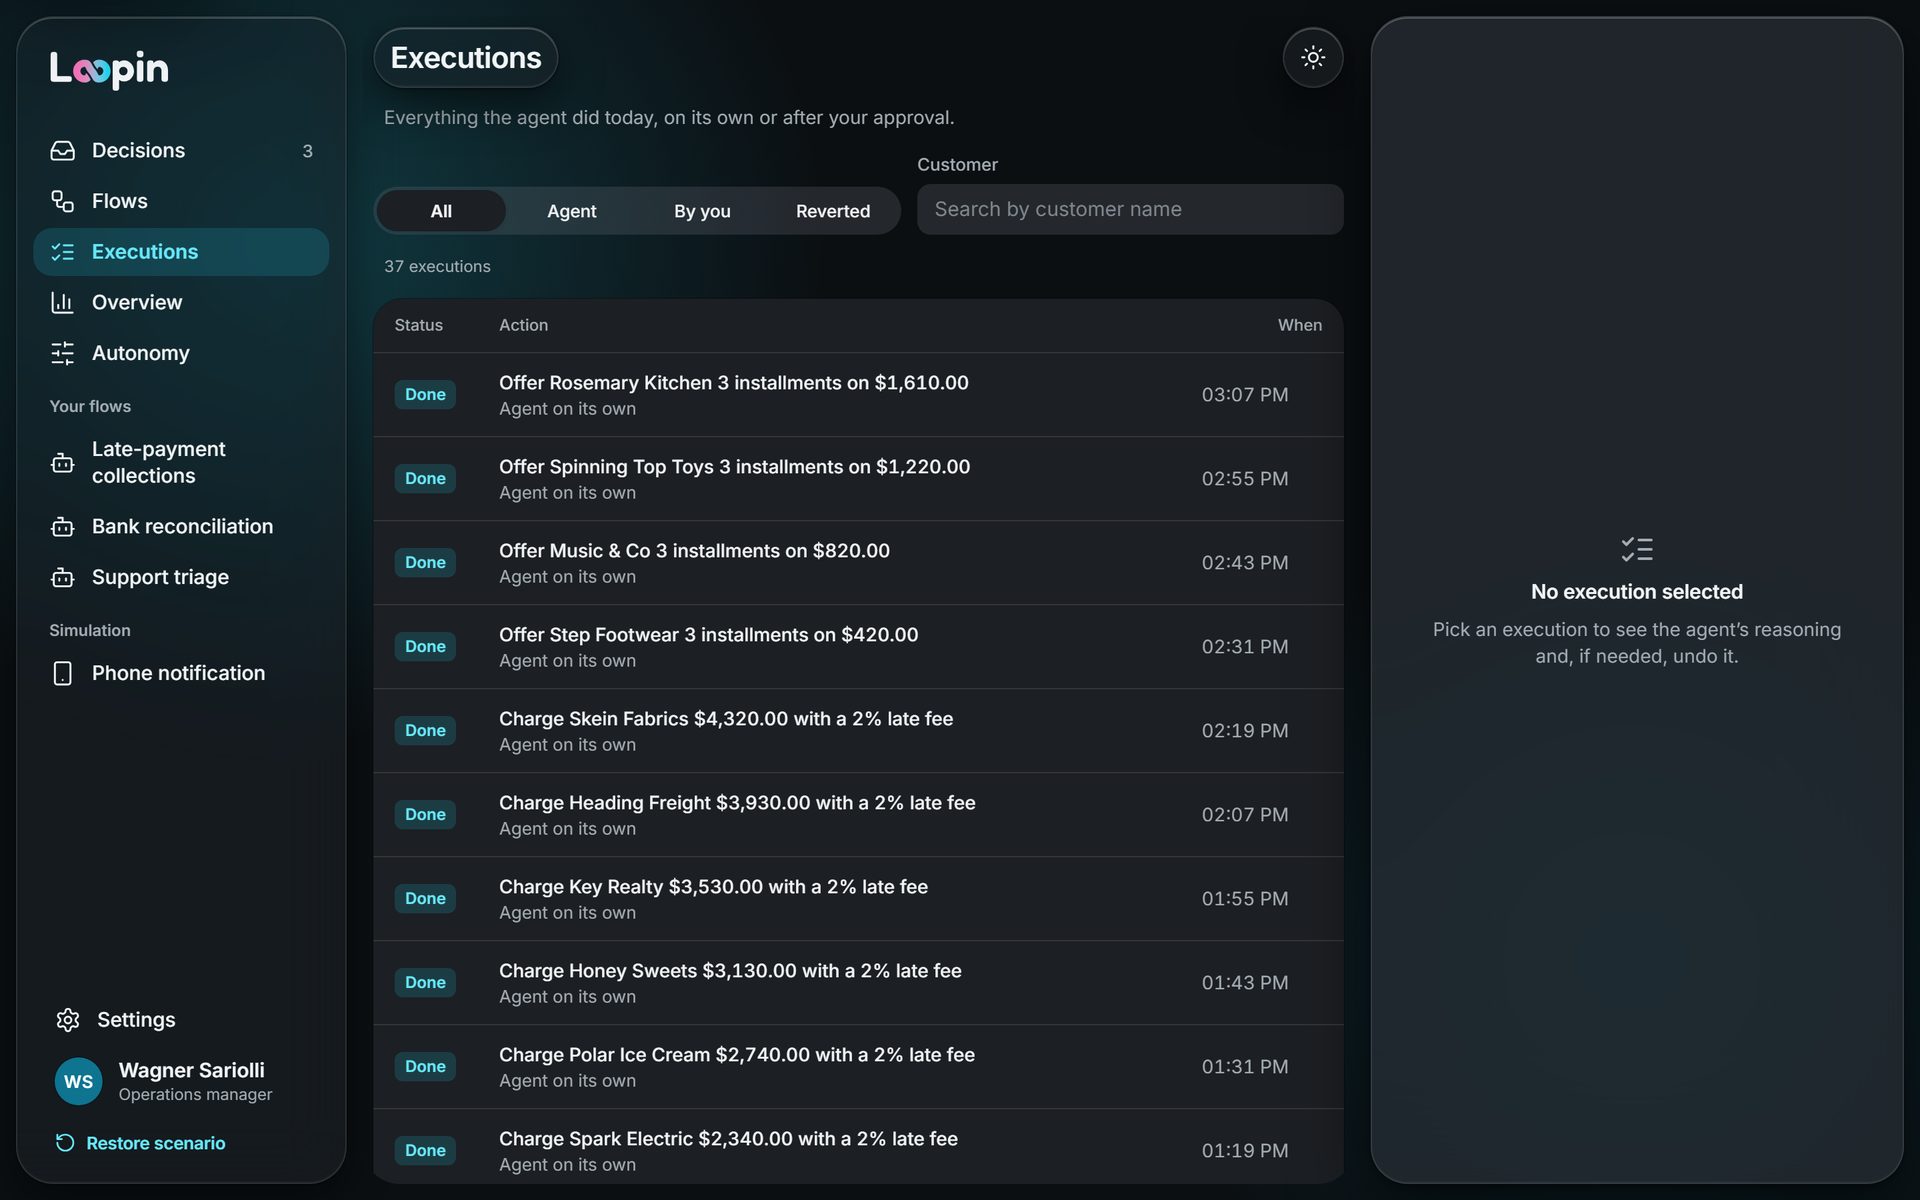Focus the customer name search field
1920x1200 pixels.
[x=1130, y=209]
